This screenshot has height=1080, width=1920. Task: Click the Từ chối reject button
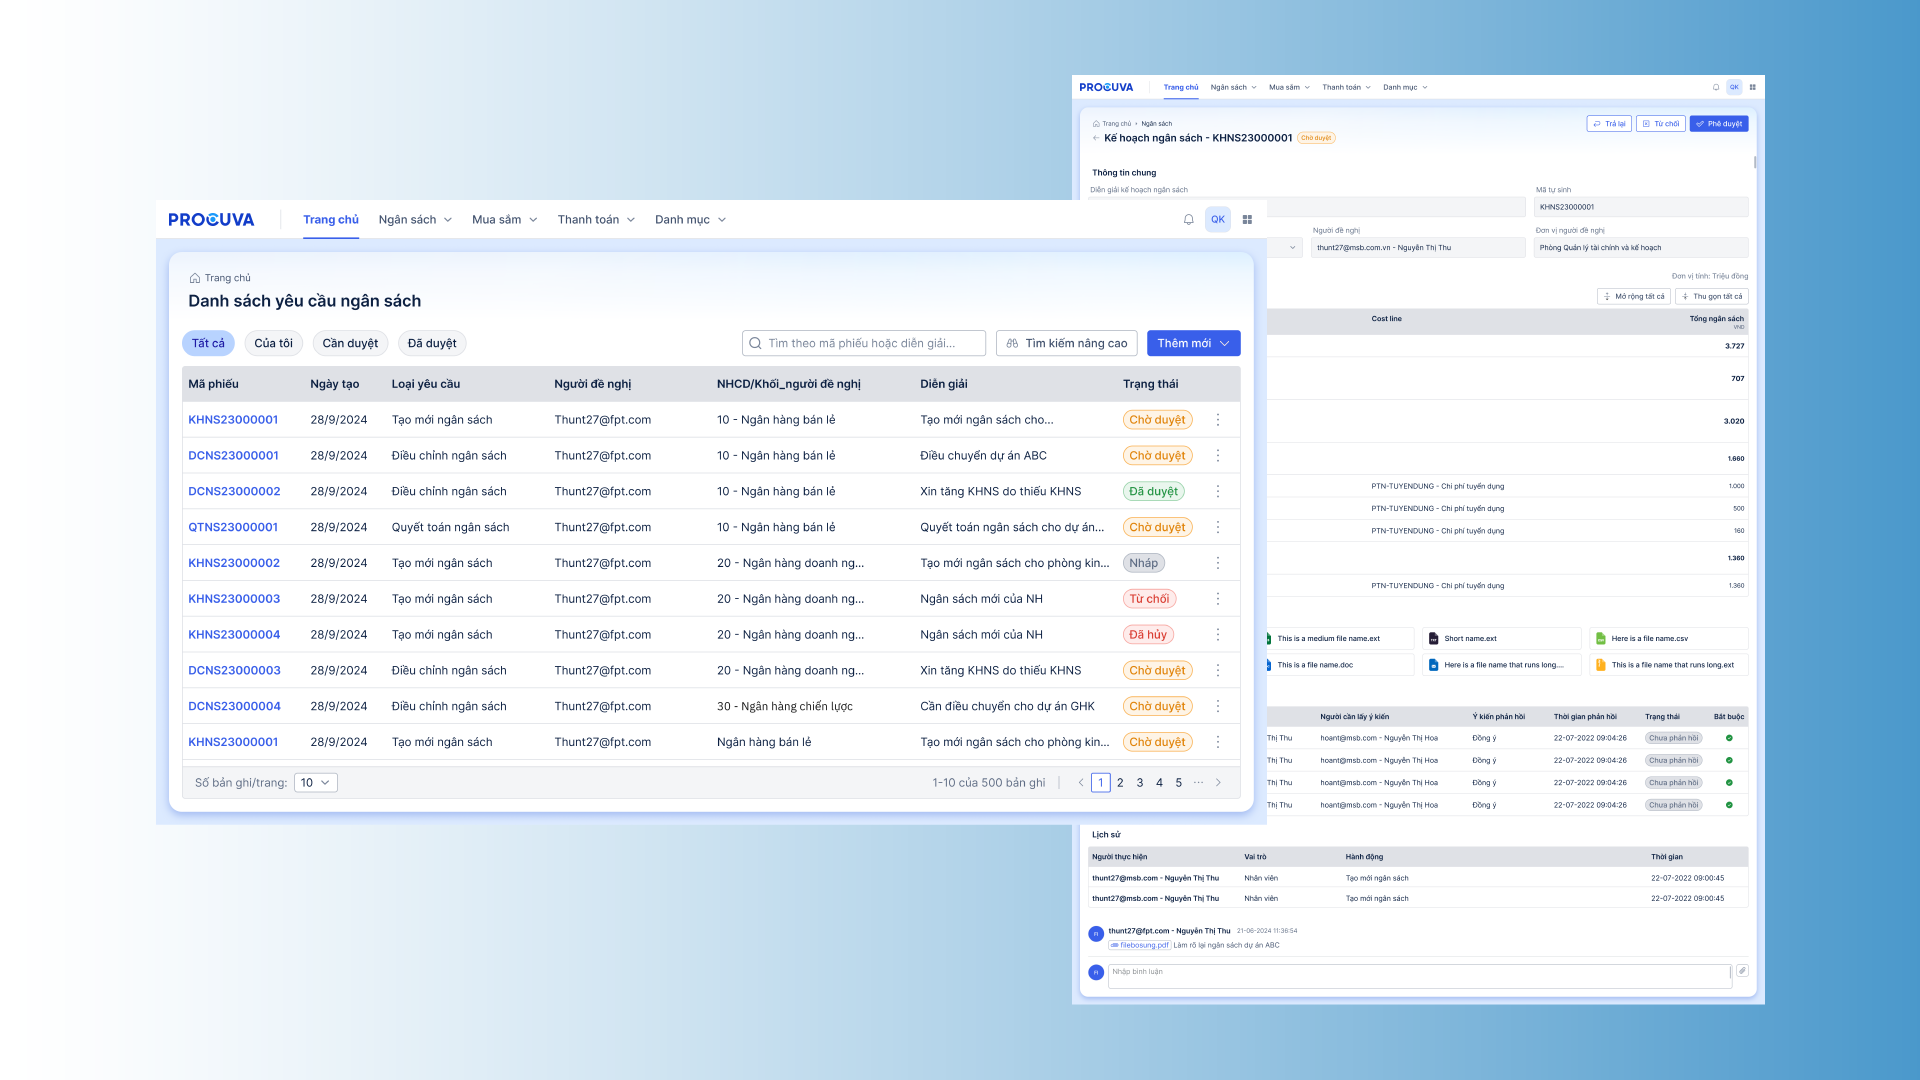pyautogui.click(x=1661, y=124)
